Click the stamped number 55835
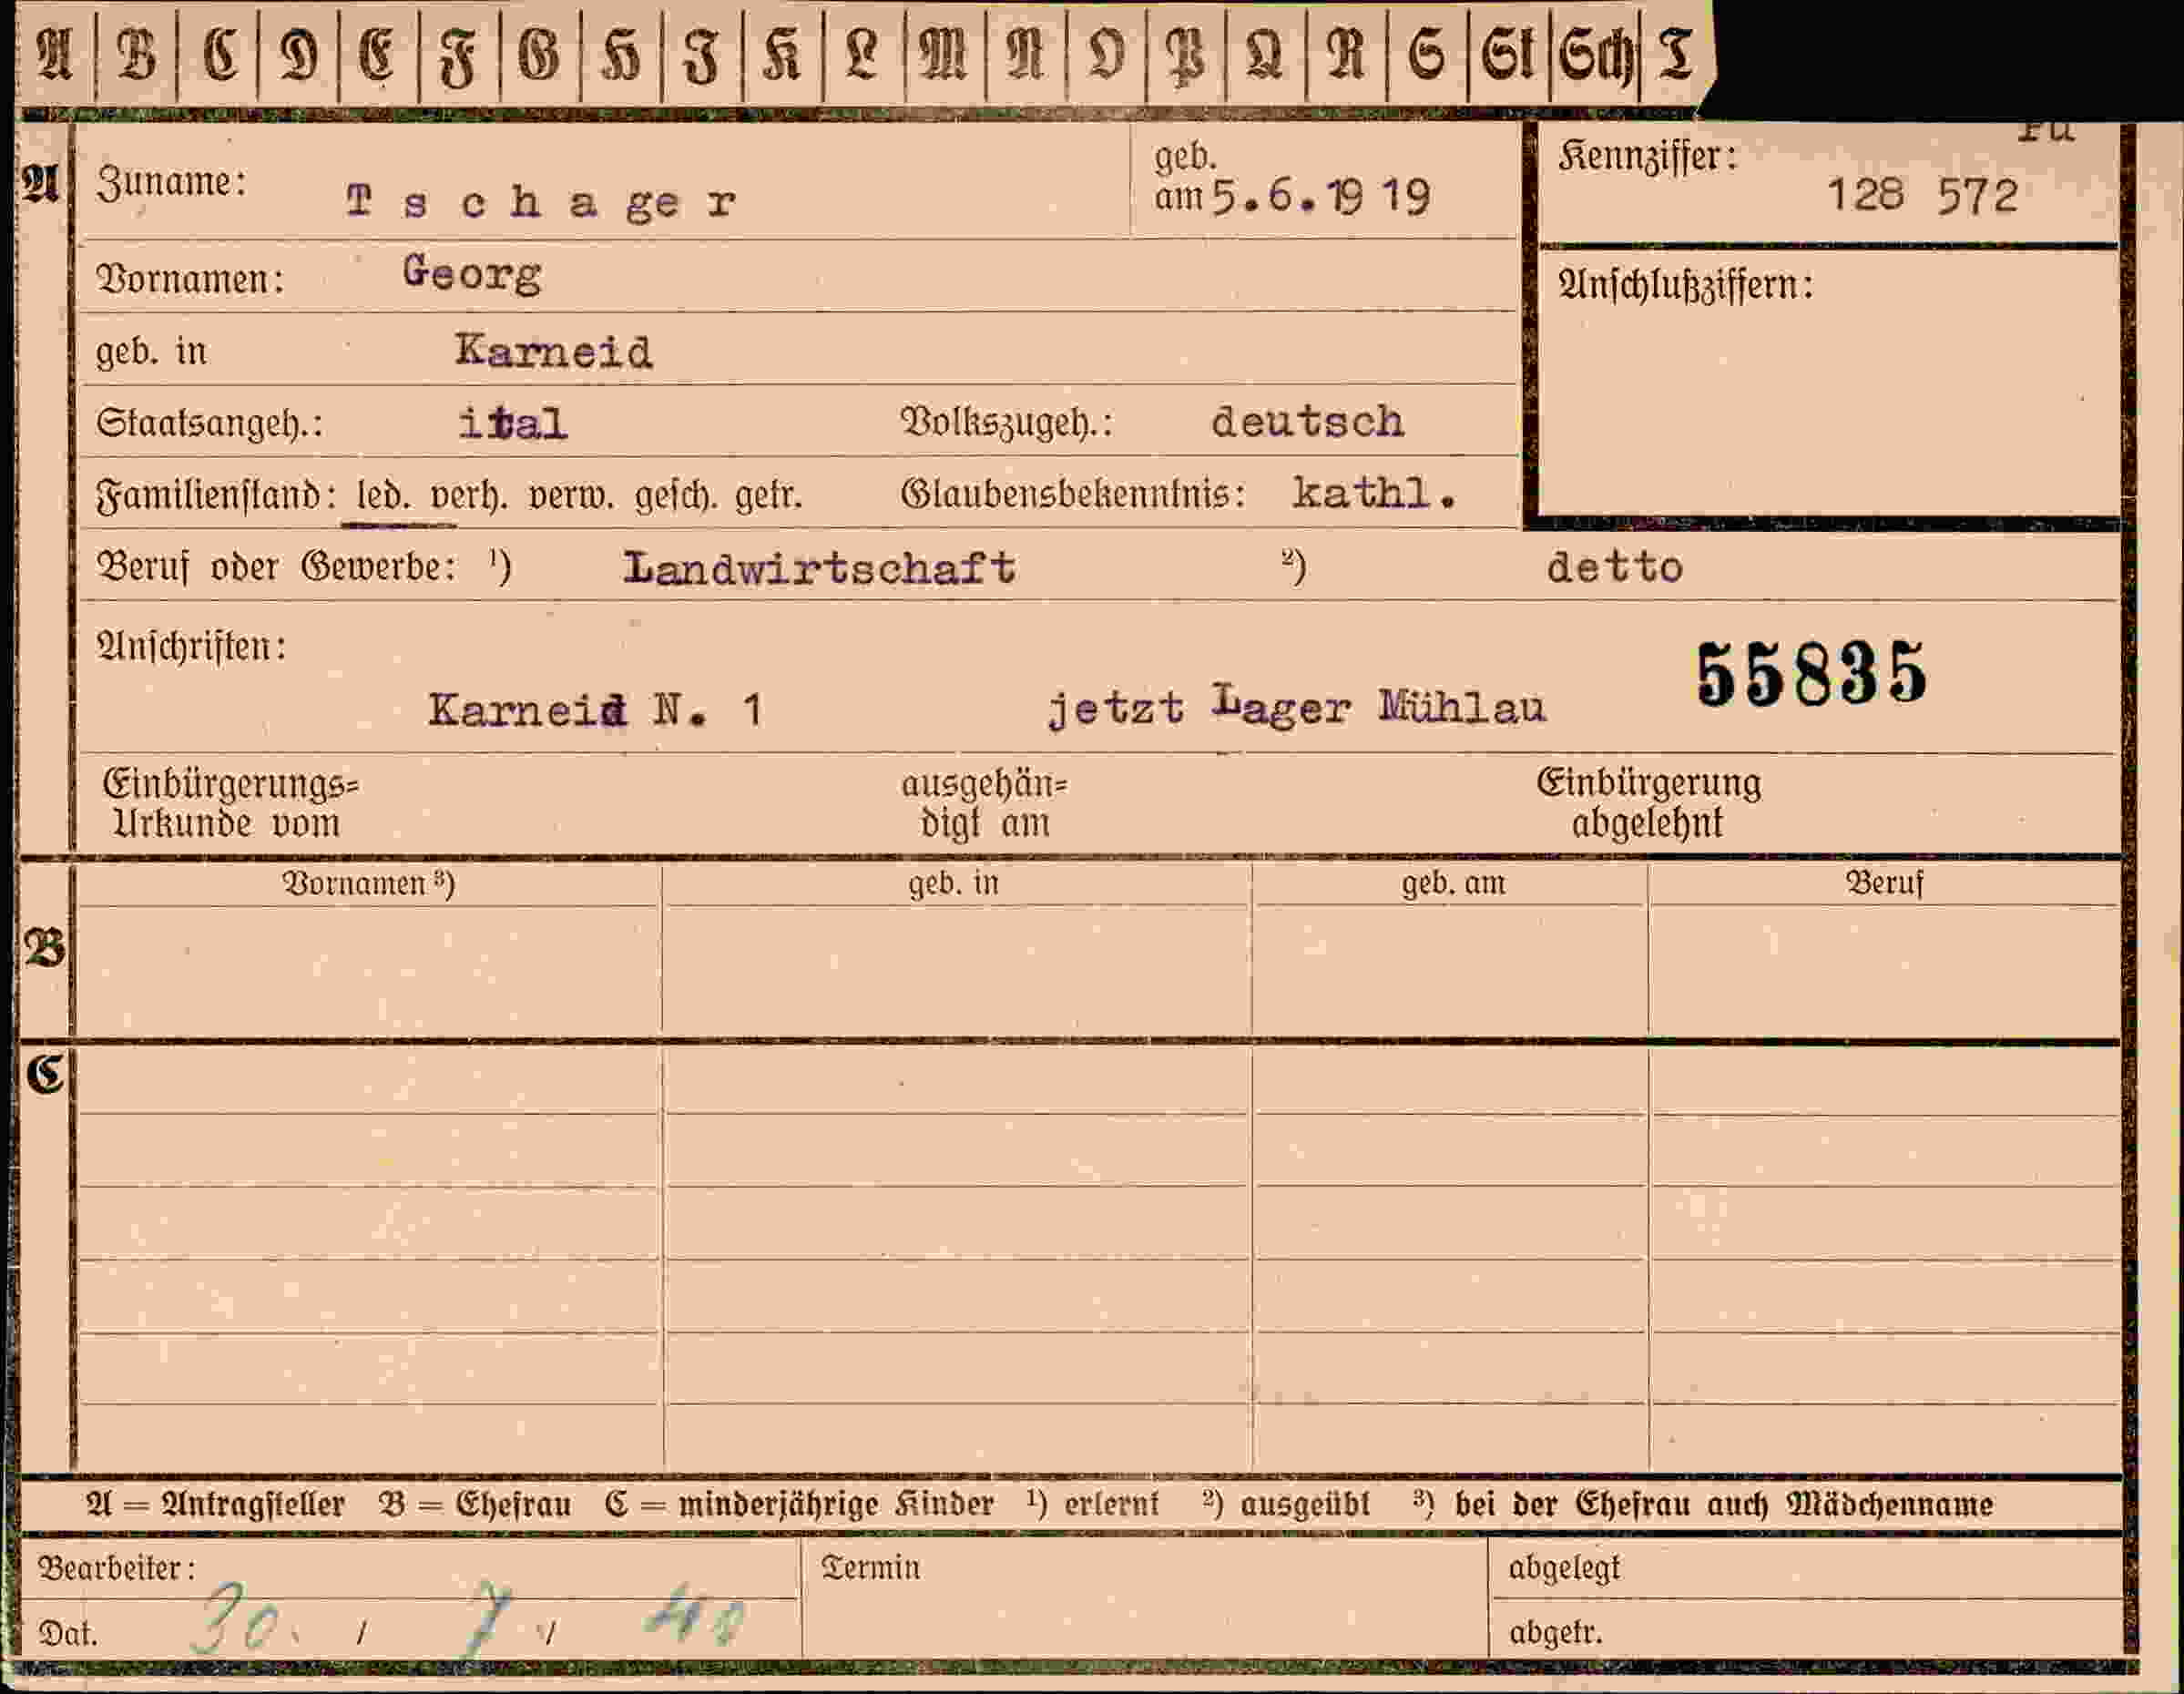Image resolution: width=2184 pixels, height=1694 pixels. click(x=1811, y=674)
